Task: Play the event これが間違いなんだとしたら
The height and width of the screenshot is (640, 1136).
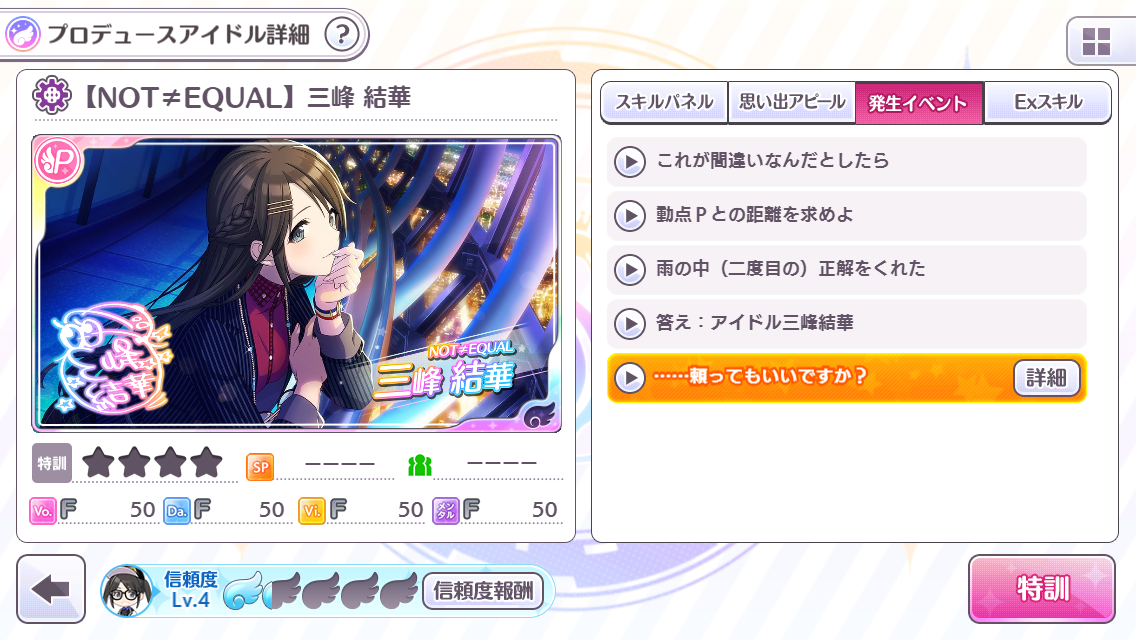Action: point(630,162)
